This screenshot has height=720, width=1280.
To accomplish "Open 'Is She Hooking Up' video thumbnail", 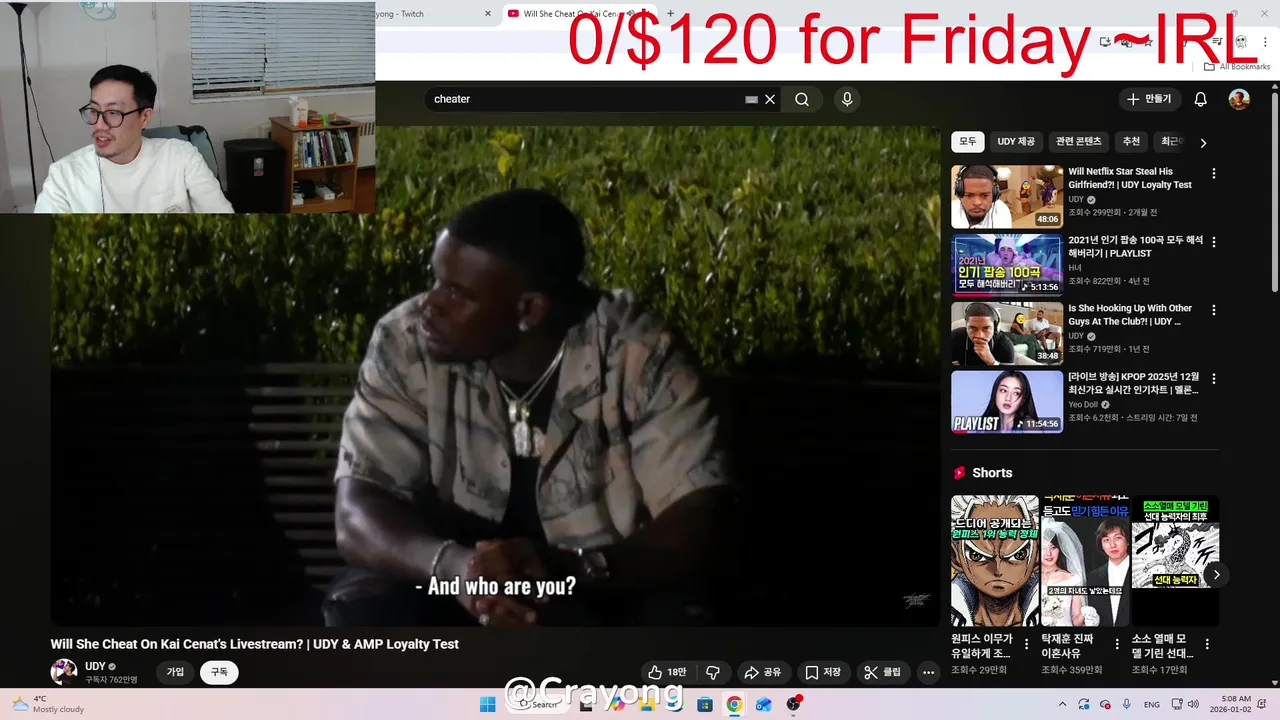I will point(1007,334).
